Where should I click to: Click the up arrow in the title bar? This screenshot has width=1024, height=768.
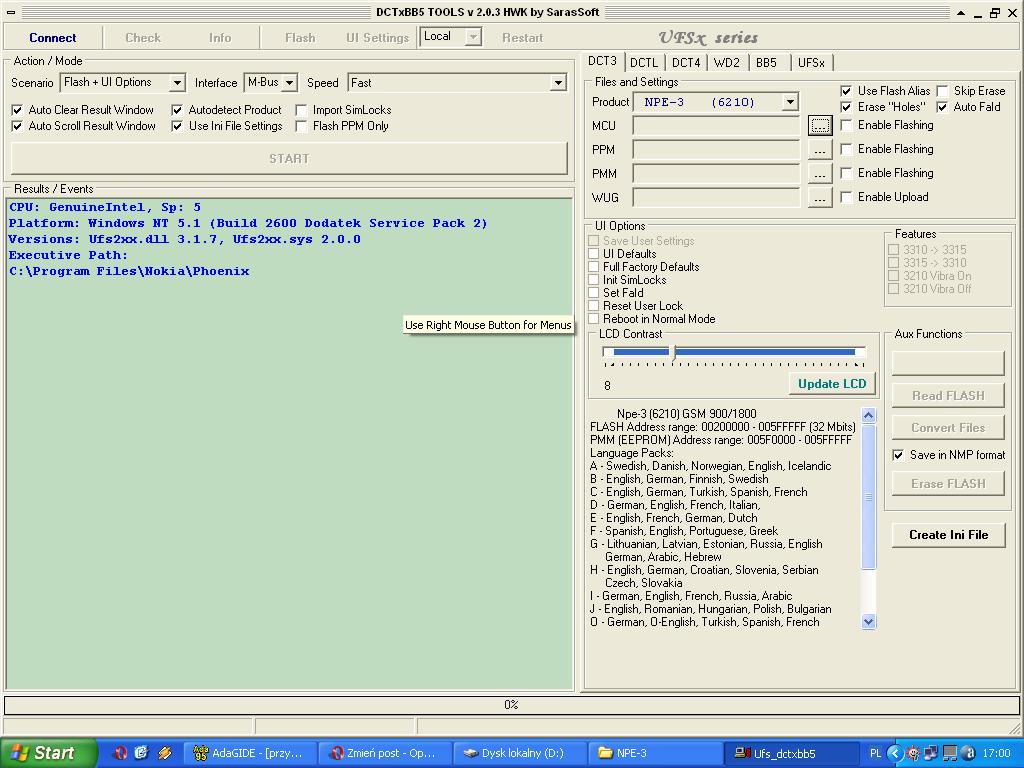[x=961, y=12]
